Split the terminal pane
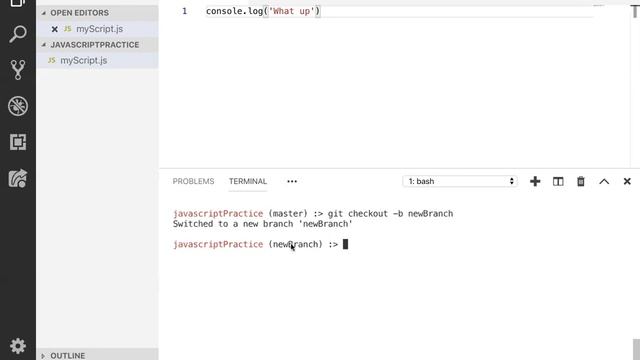The height and width of the screenshot is (360, 640). point(558,181)
